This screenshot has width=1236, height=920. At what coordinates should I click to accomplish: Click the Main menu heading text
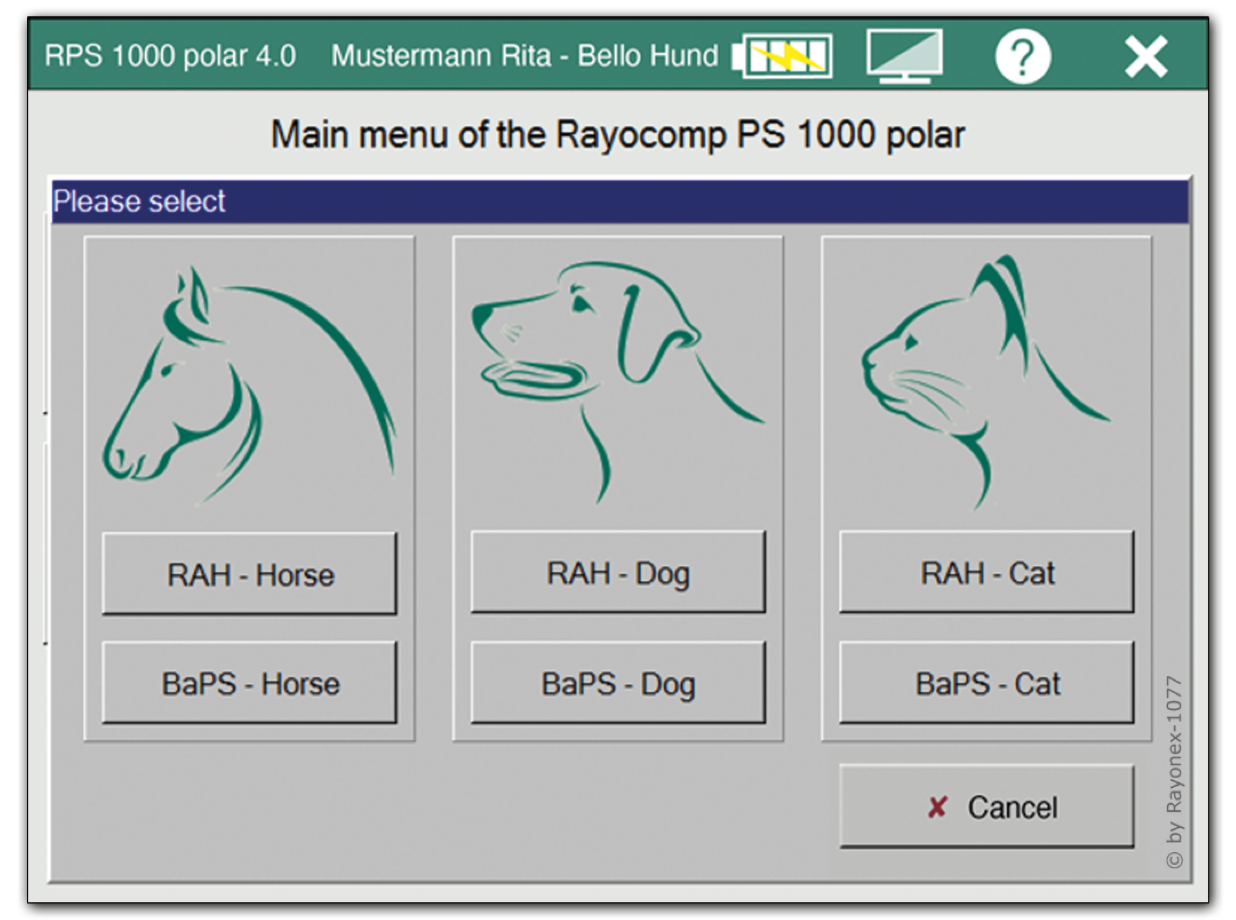(x=617, y=134)
